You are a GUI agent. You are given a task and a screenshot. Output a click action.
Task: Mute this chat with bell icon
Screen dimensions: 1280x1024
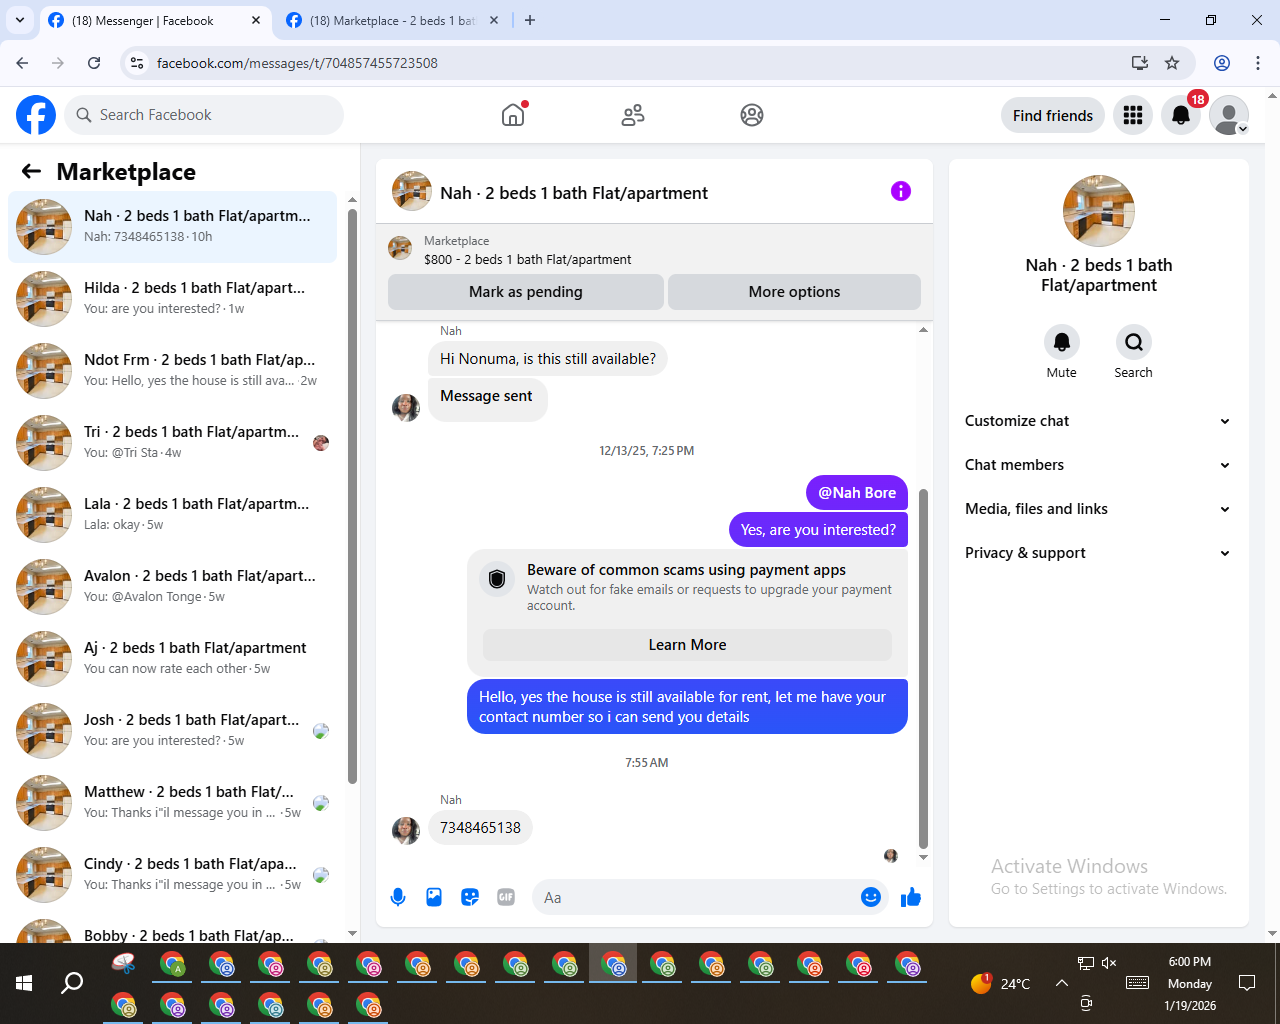coord(1062,342)
